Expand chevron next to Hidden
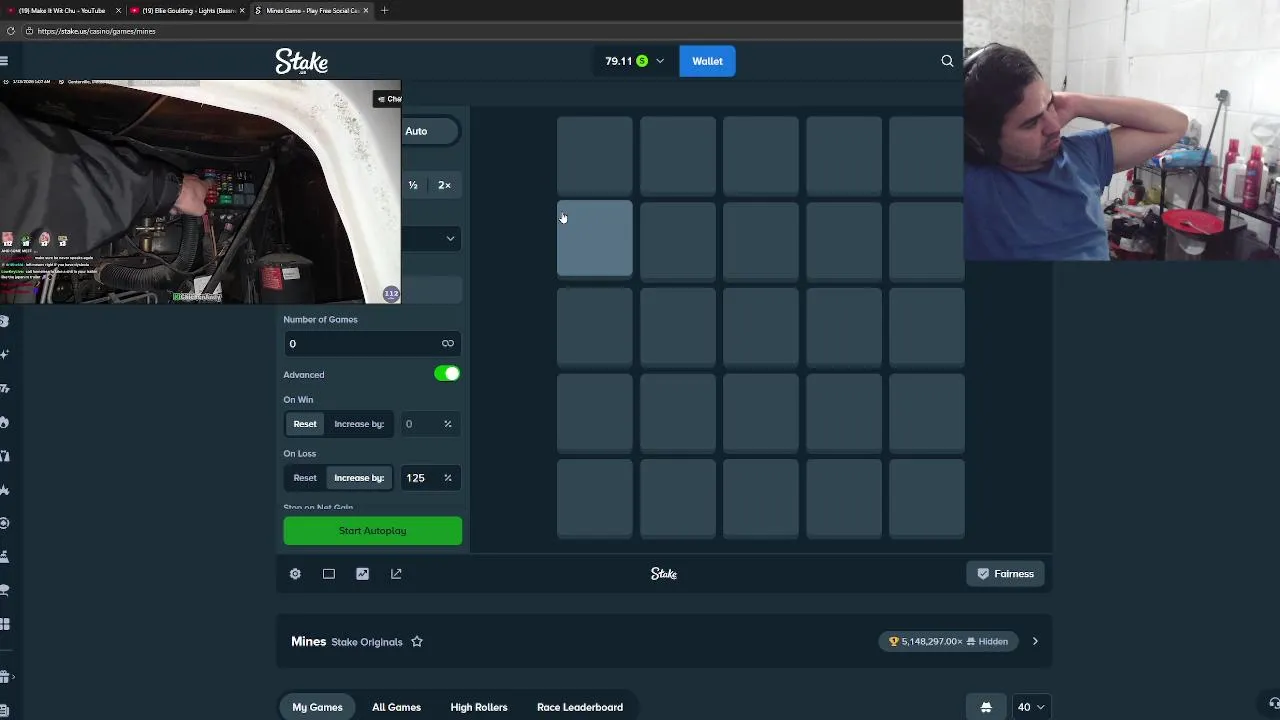This screenshot has width=1280, height=720. (x=1035, y=641)
